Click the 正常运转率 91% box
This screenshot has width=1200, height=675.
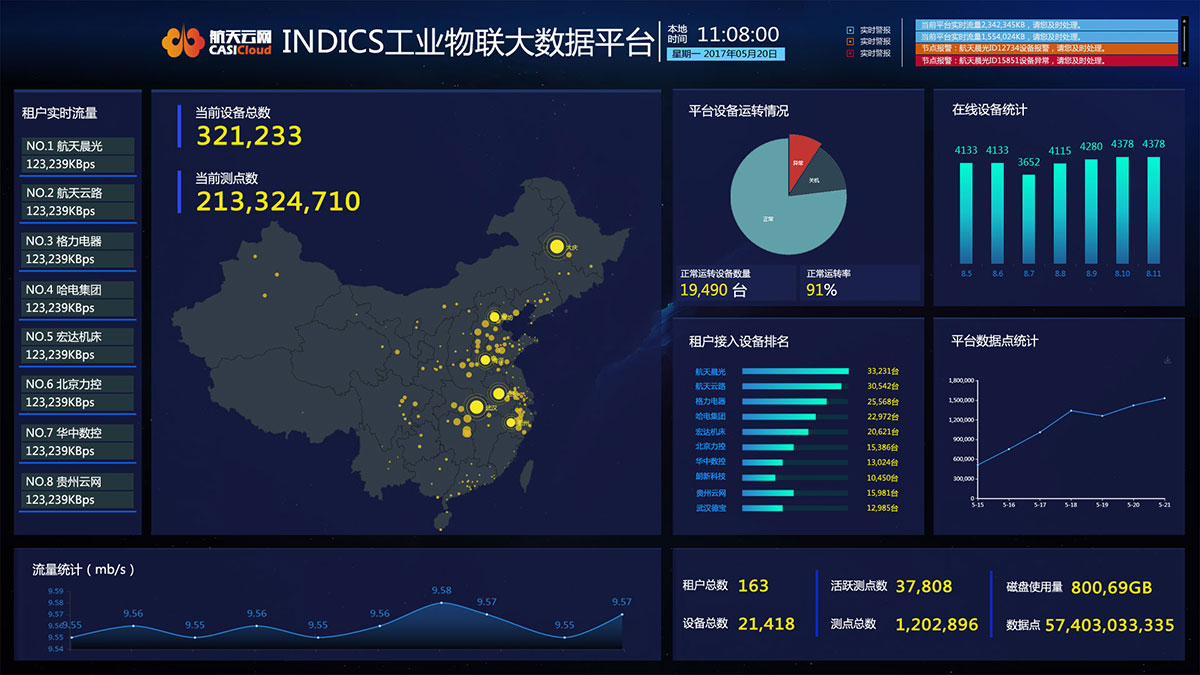[x=860, y=283]
